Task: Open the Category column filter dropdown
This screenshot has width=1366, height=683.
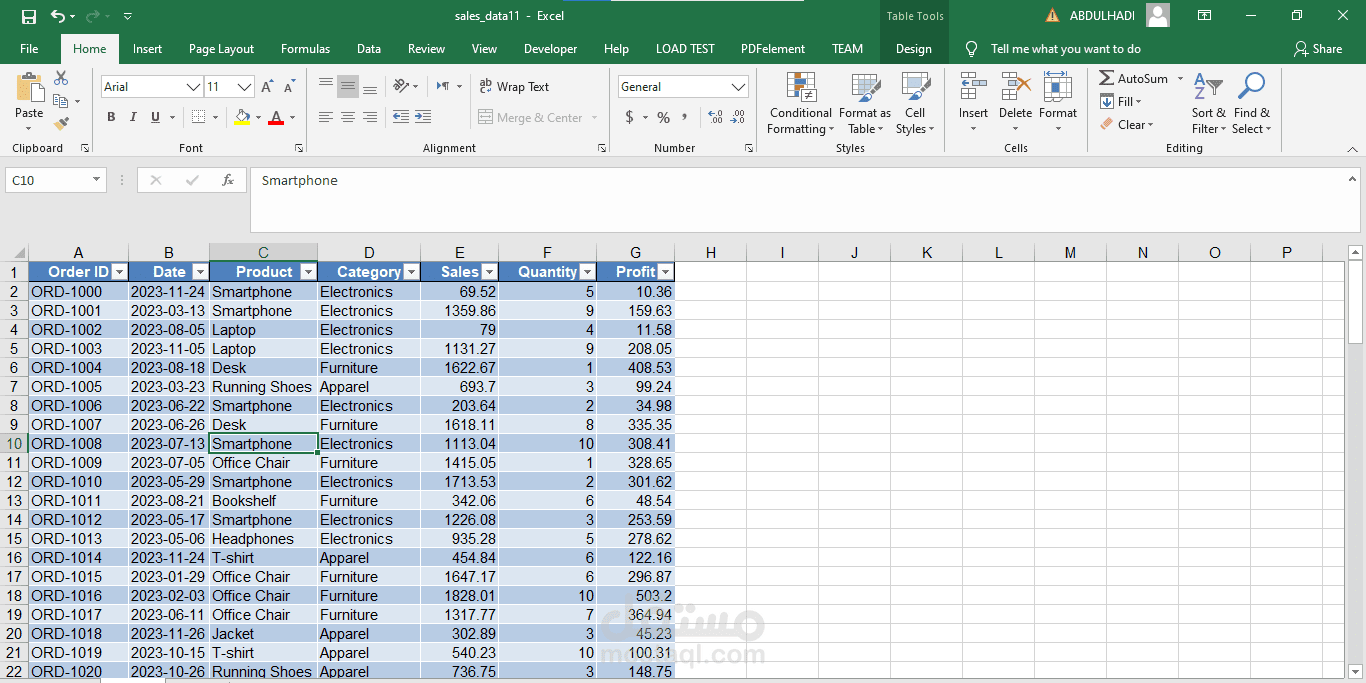Action: [411, 272]
